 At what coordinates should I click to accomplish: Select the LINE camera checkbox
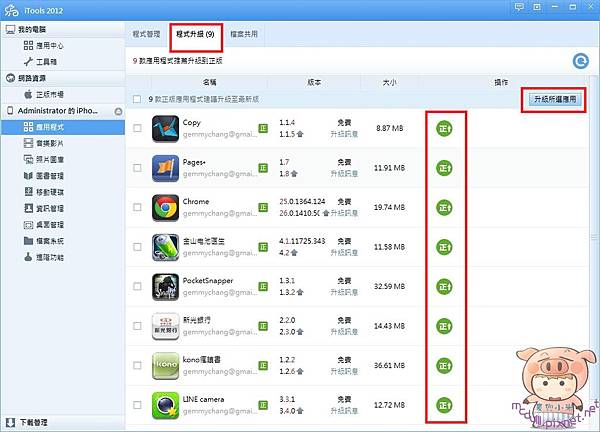(137, 405)
